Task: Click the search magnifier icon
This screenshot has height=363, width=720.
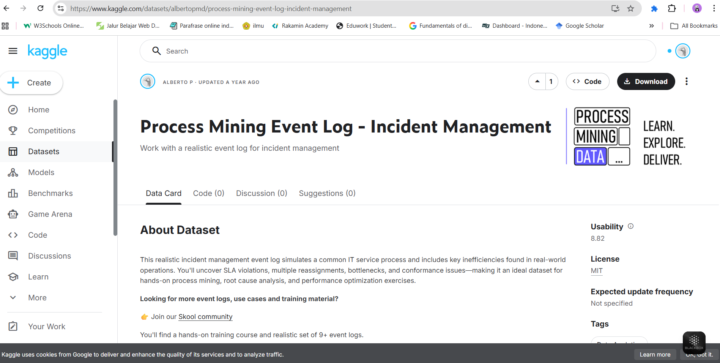Action: click(x=157, y=51)
